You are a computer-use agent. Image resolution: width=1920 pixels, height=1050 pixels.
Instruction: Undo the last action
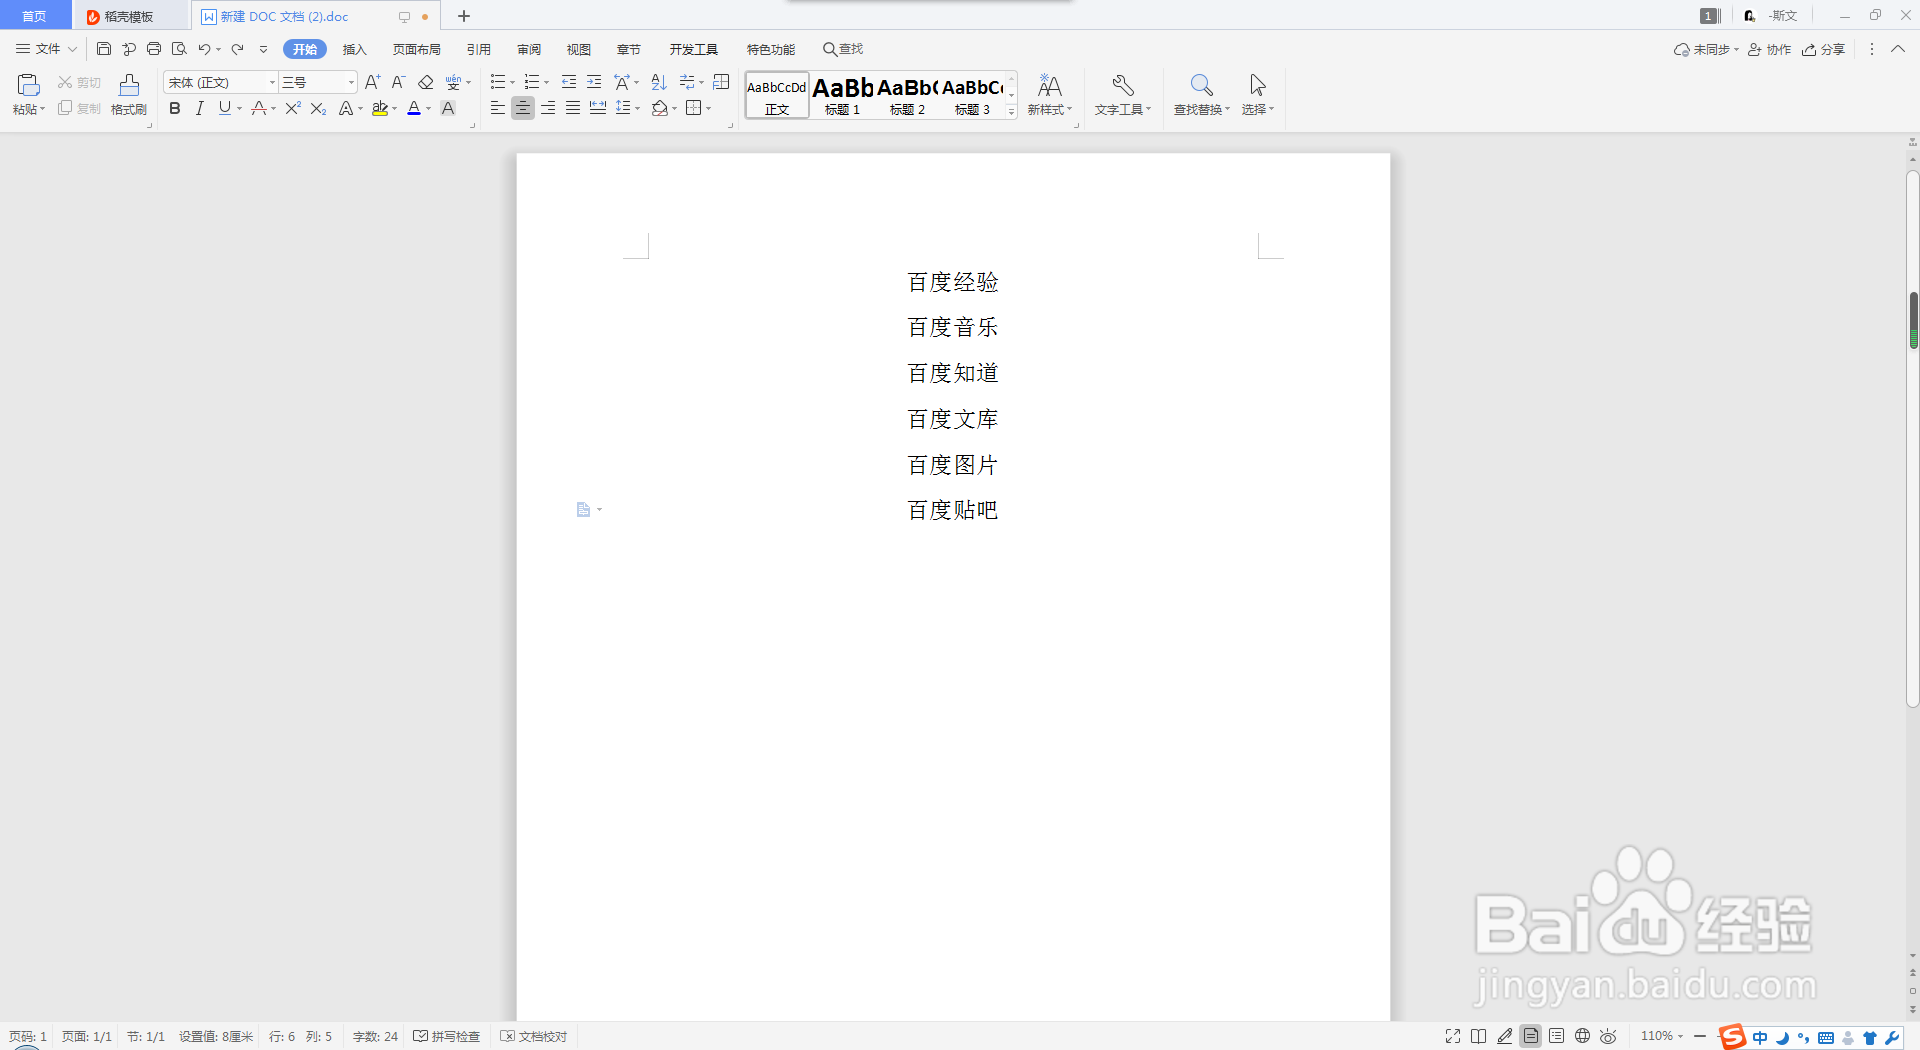204,49
